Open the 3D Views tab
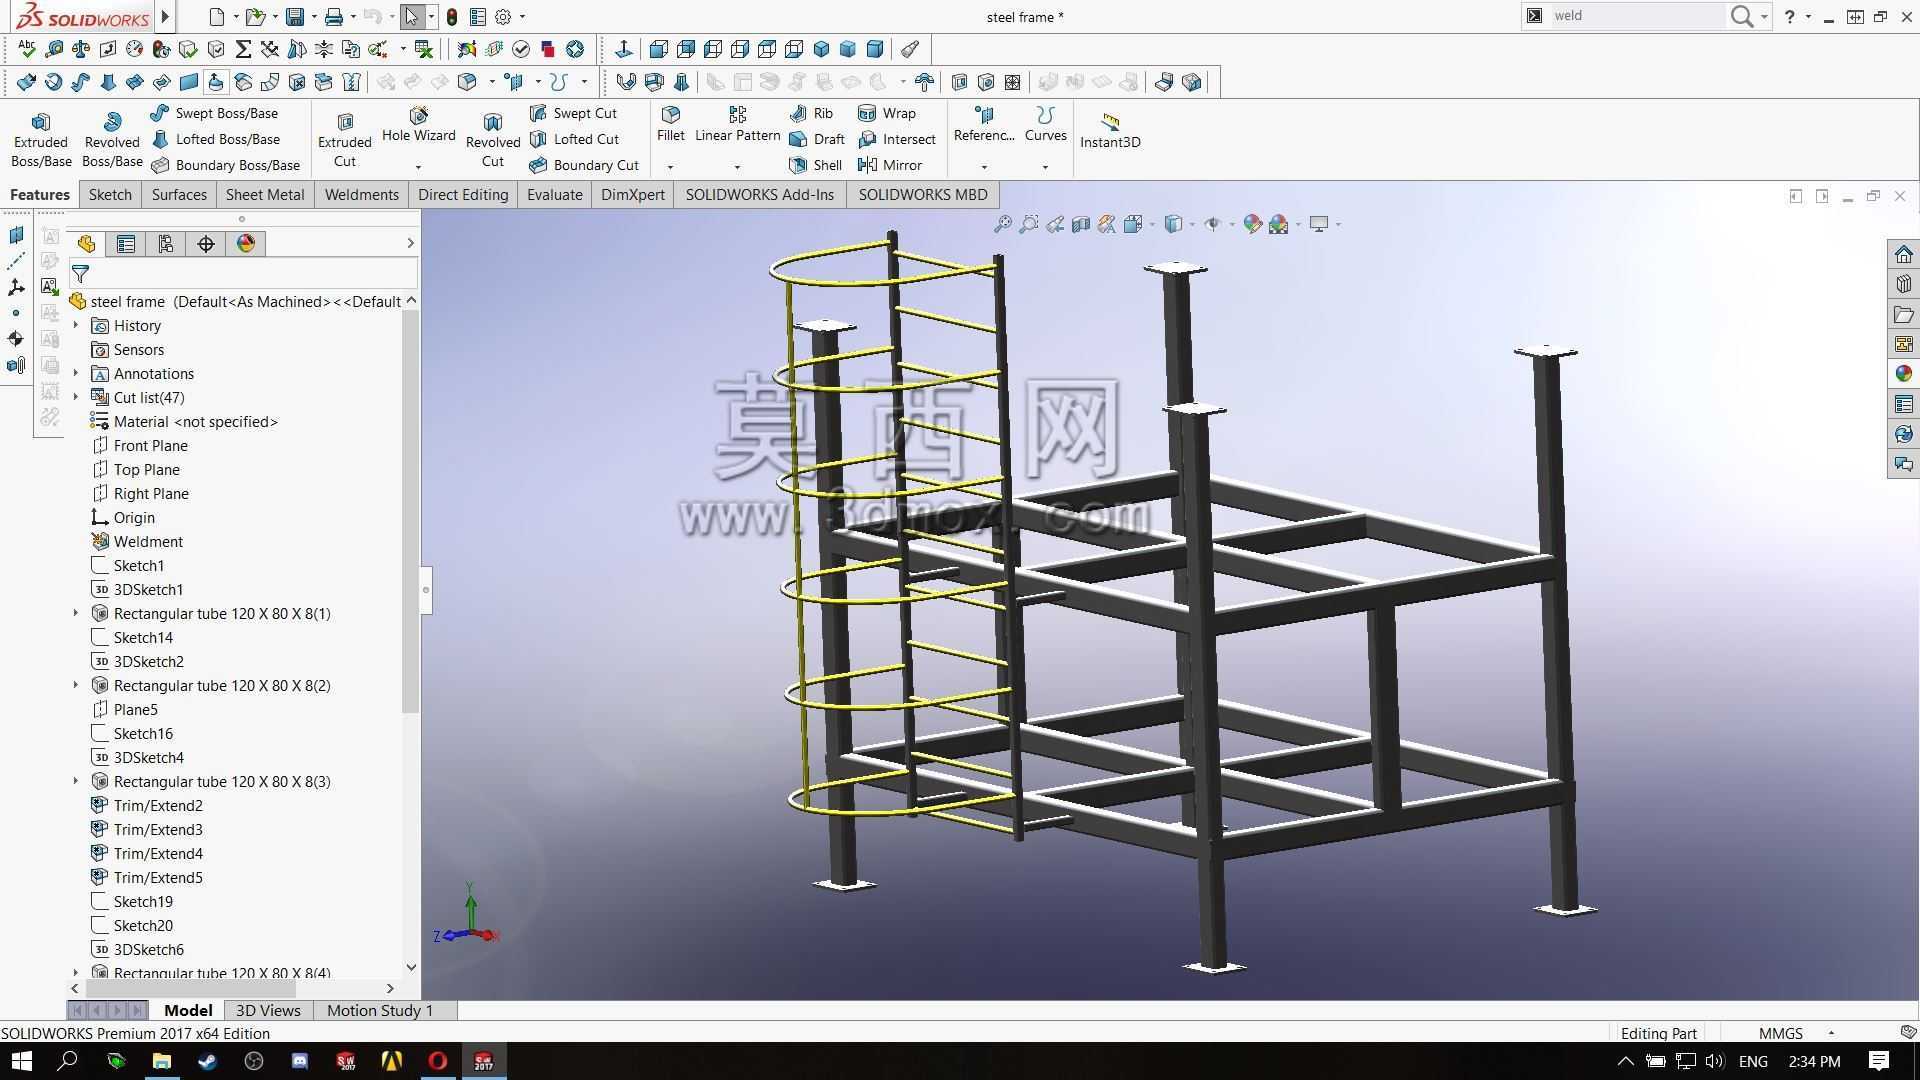The width and height of the screenshot is (1920, 1080). [268, 1010]
